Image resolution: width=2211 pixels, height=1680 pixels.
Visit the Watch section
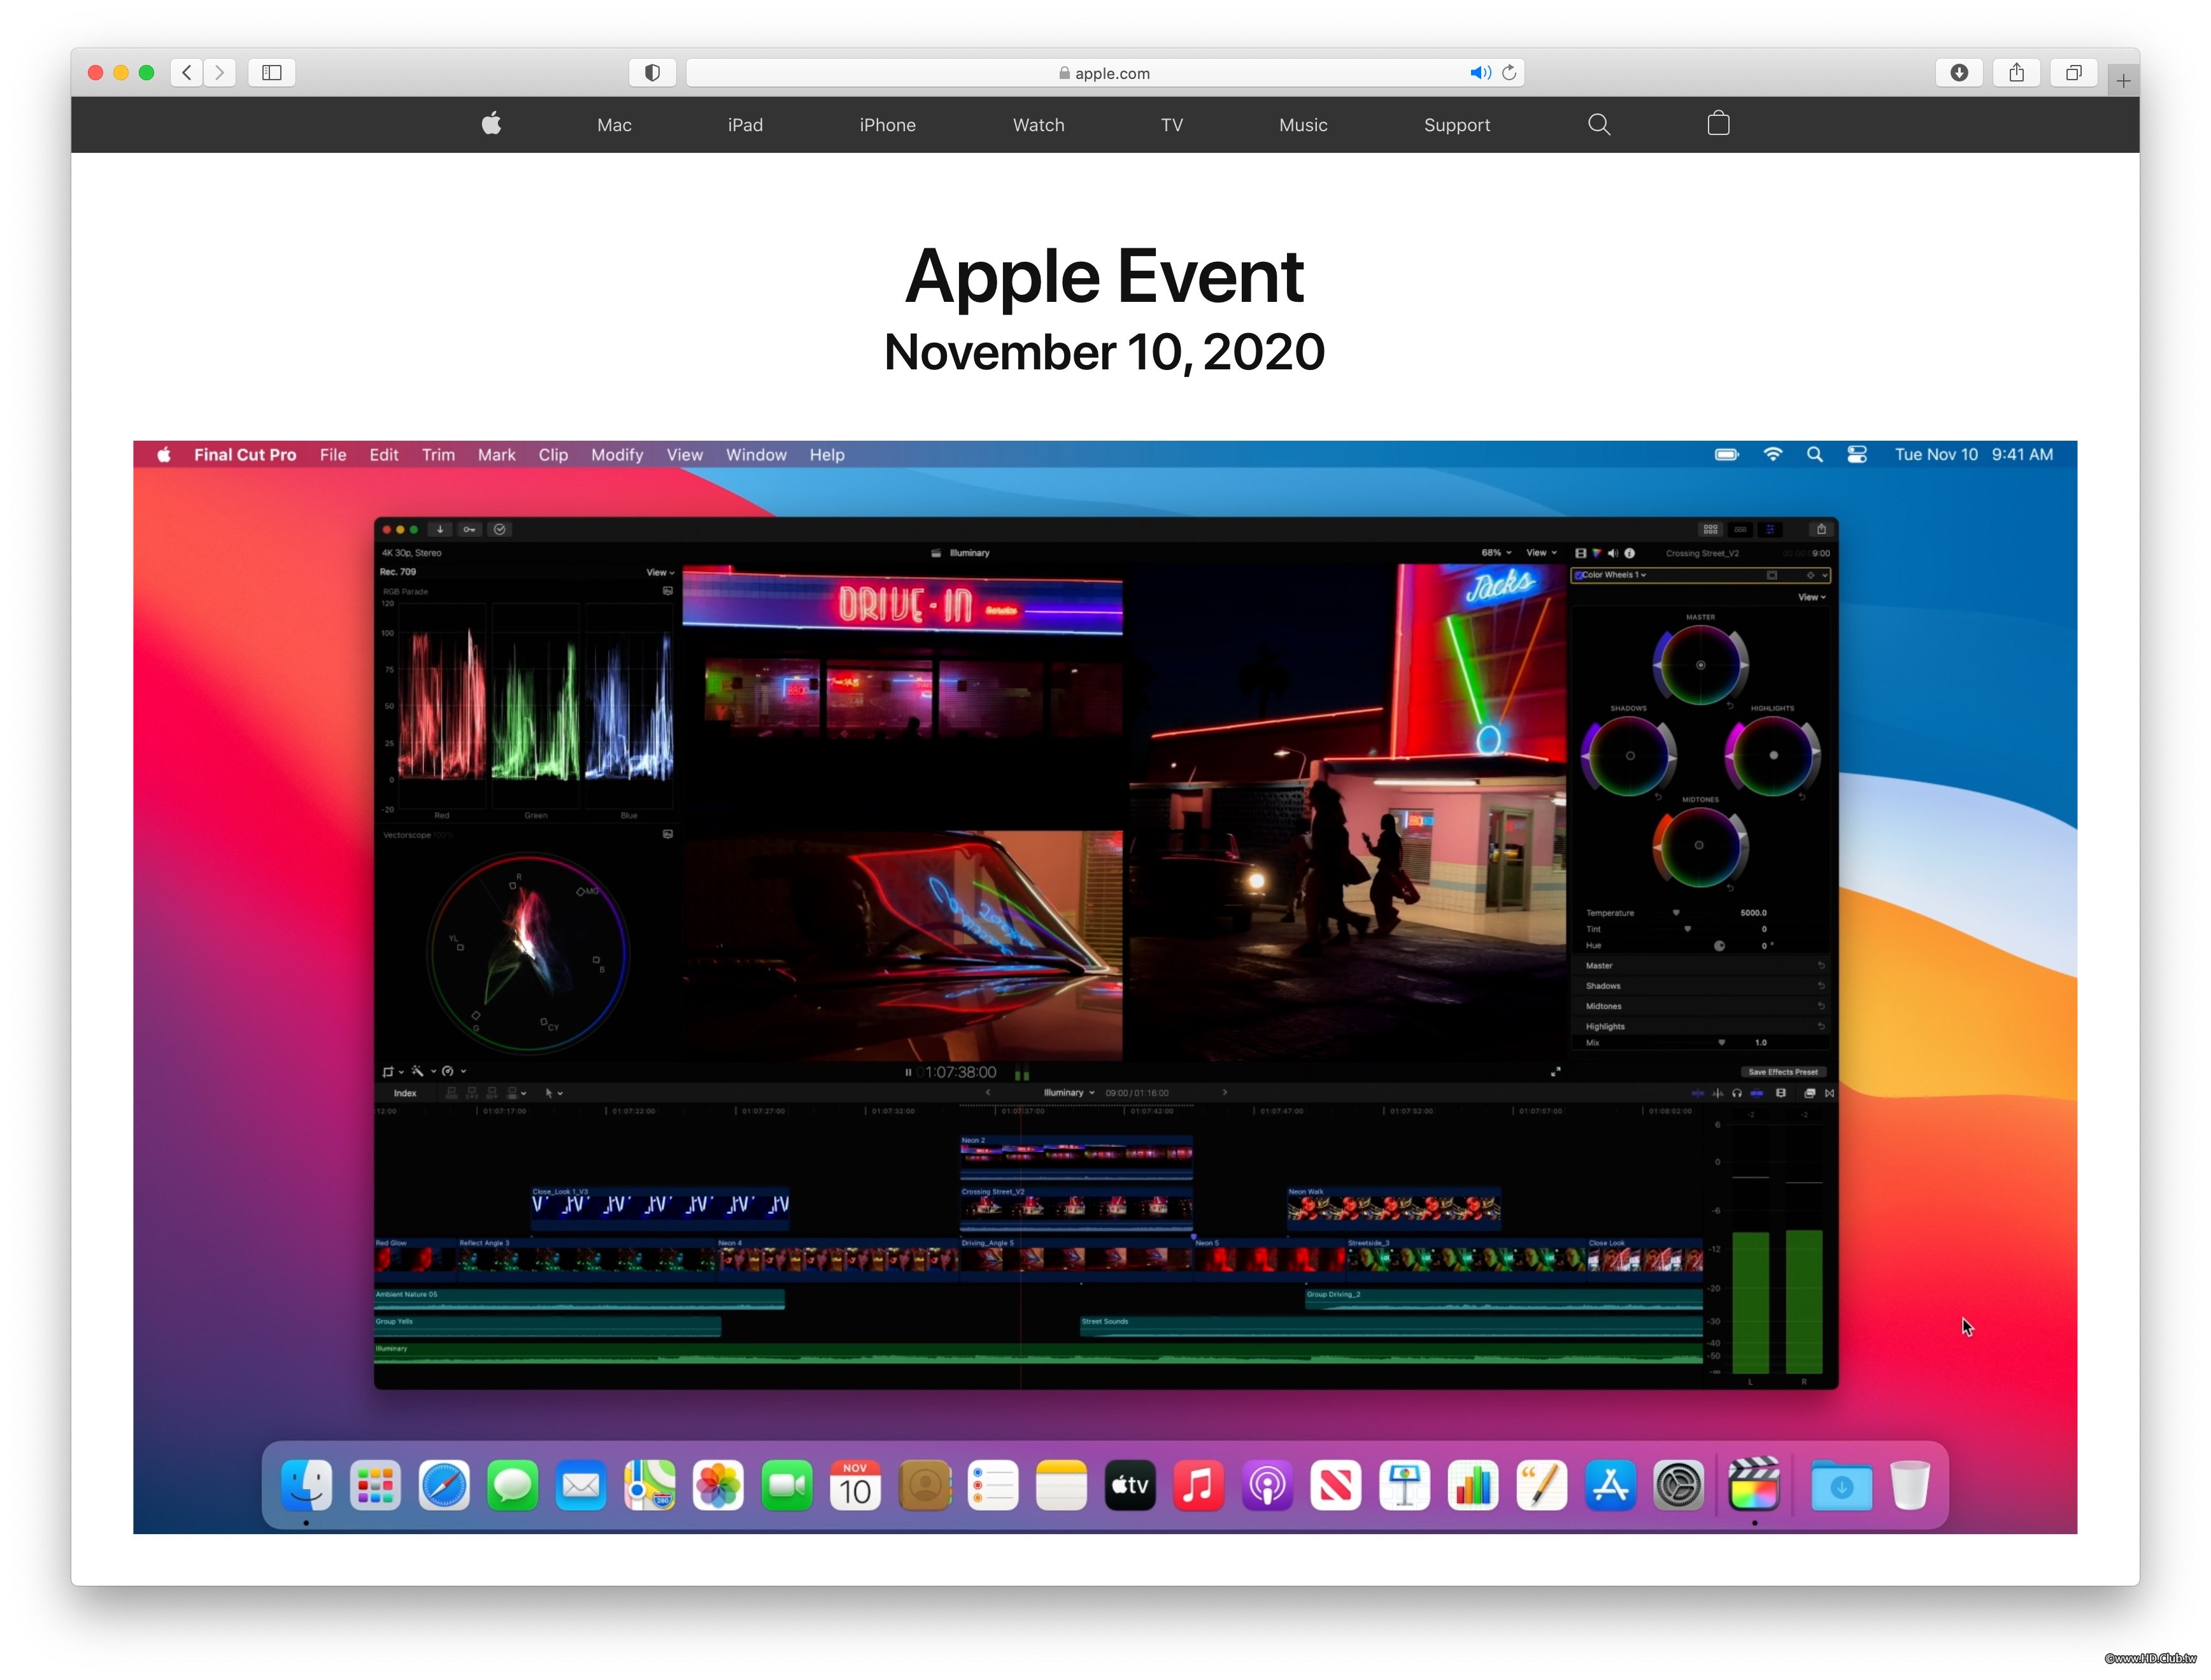1038,125
